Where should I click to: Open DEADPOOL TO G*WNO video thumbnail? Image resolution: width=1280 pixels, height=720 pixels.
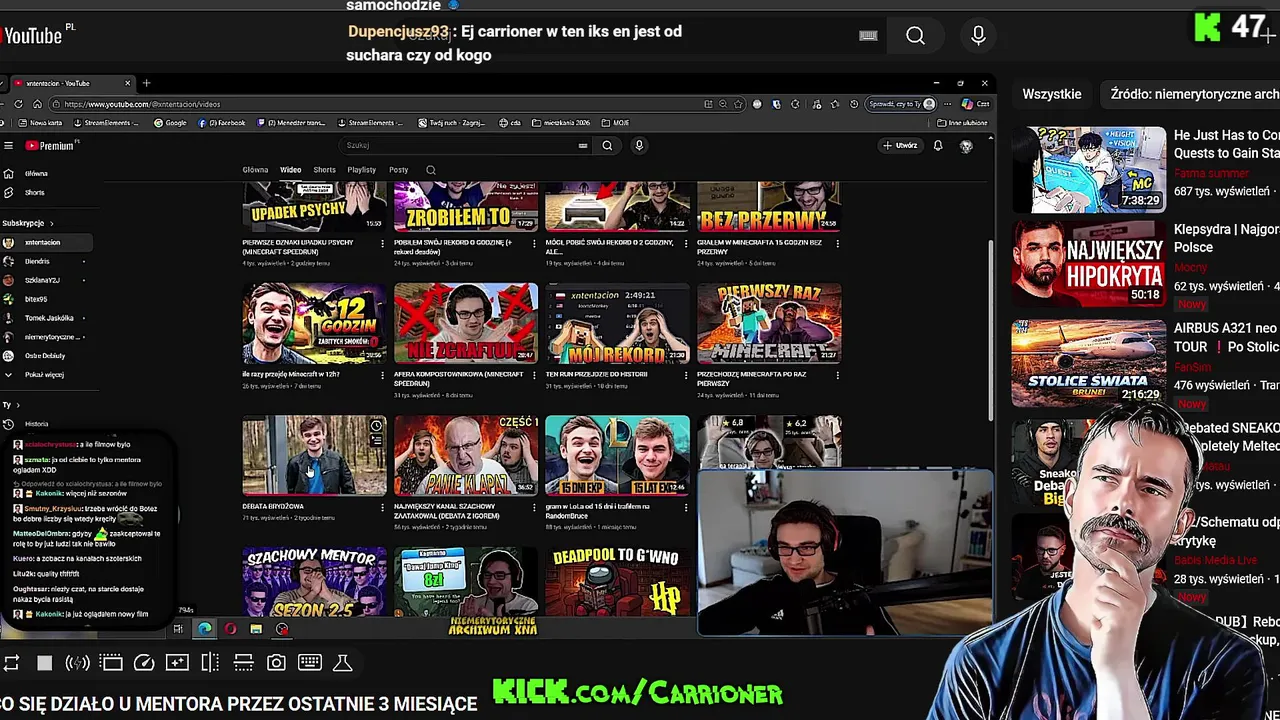[617, 583]
